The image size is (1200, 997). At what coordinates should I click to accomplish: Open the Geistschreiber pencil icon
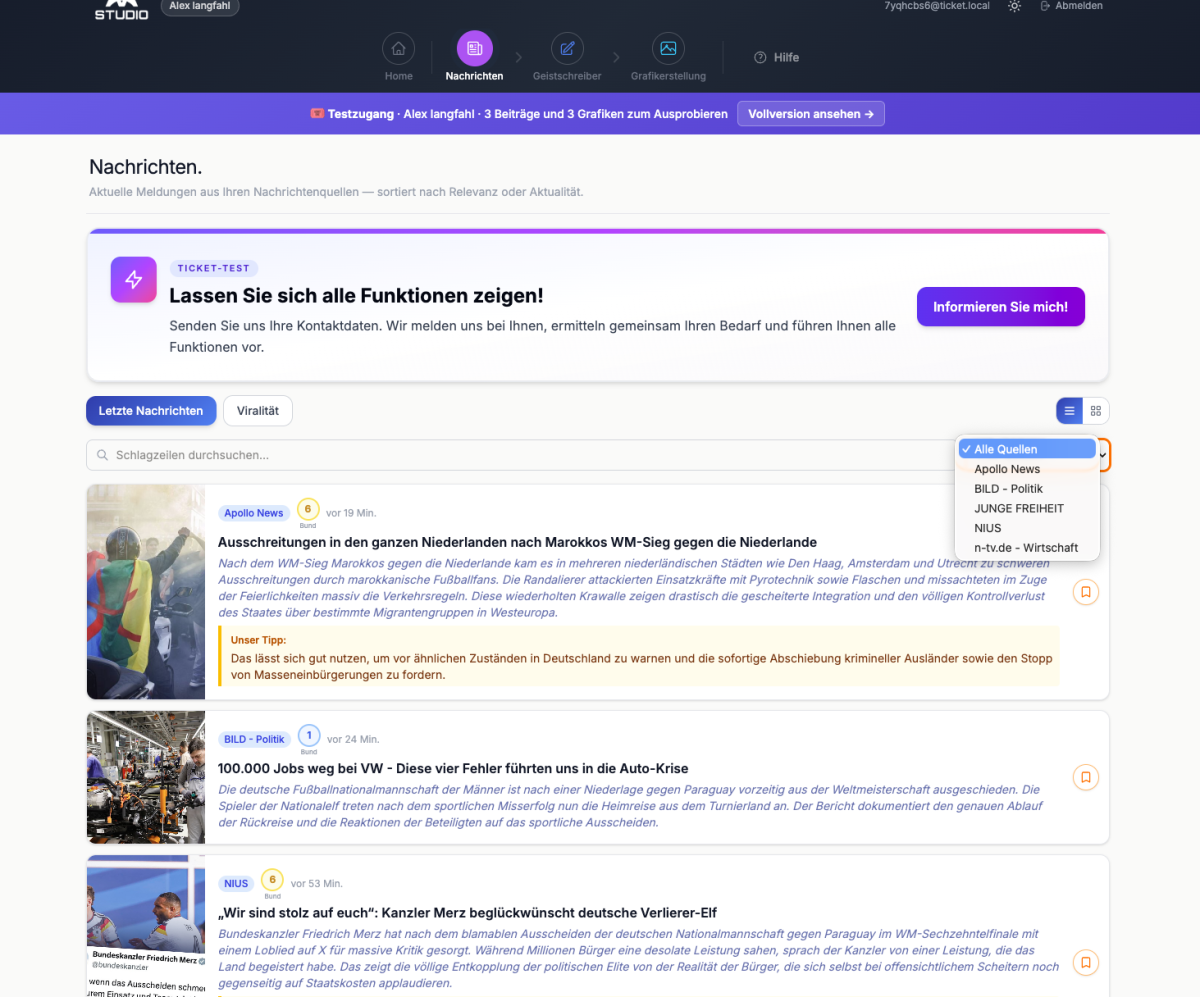coord(567,49)
